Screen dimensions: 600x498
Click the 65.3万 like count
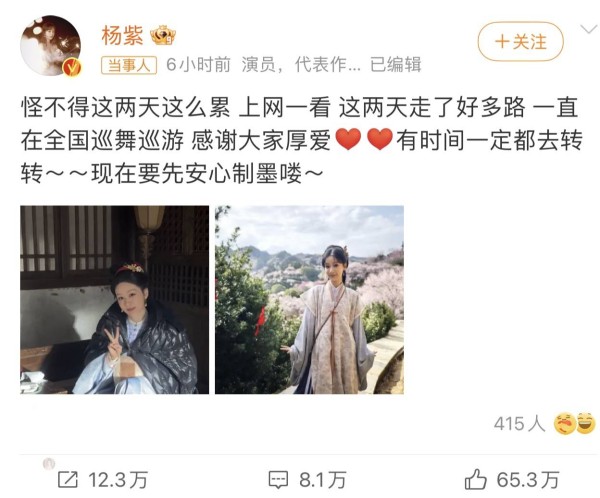(x=527, y=480)
